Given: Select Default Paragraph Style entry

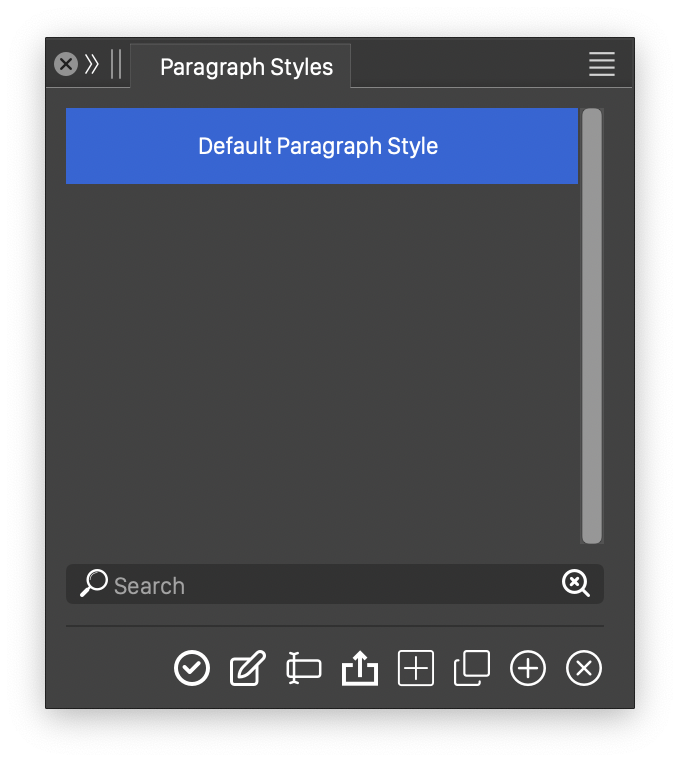Looking at the screenshot, I should click(320, 146).
